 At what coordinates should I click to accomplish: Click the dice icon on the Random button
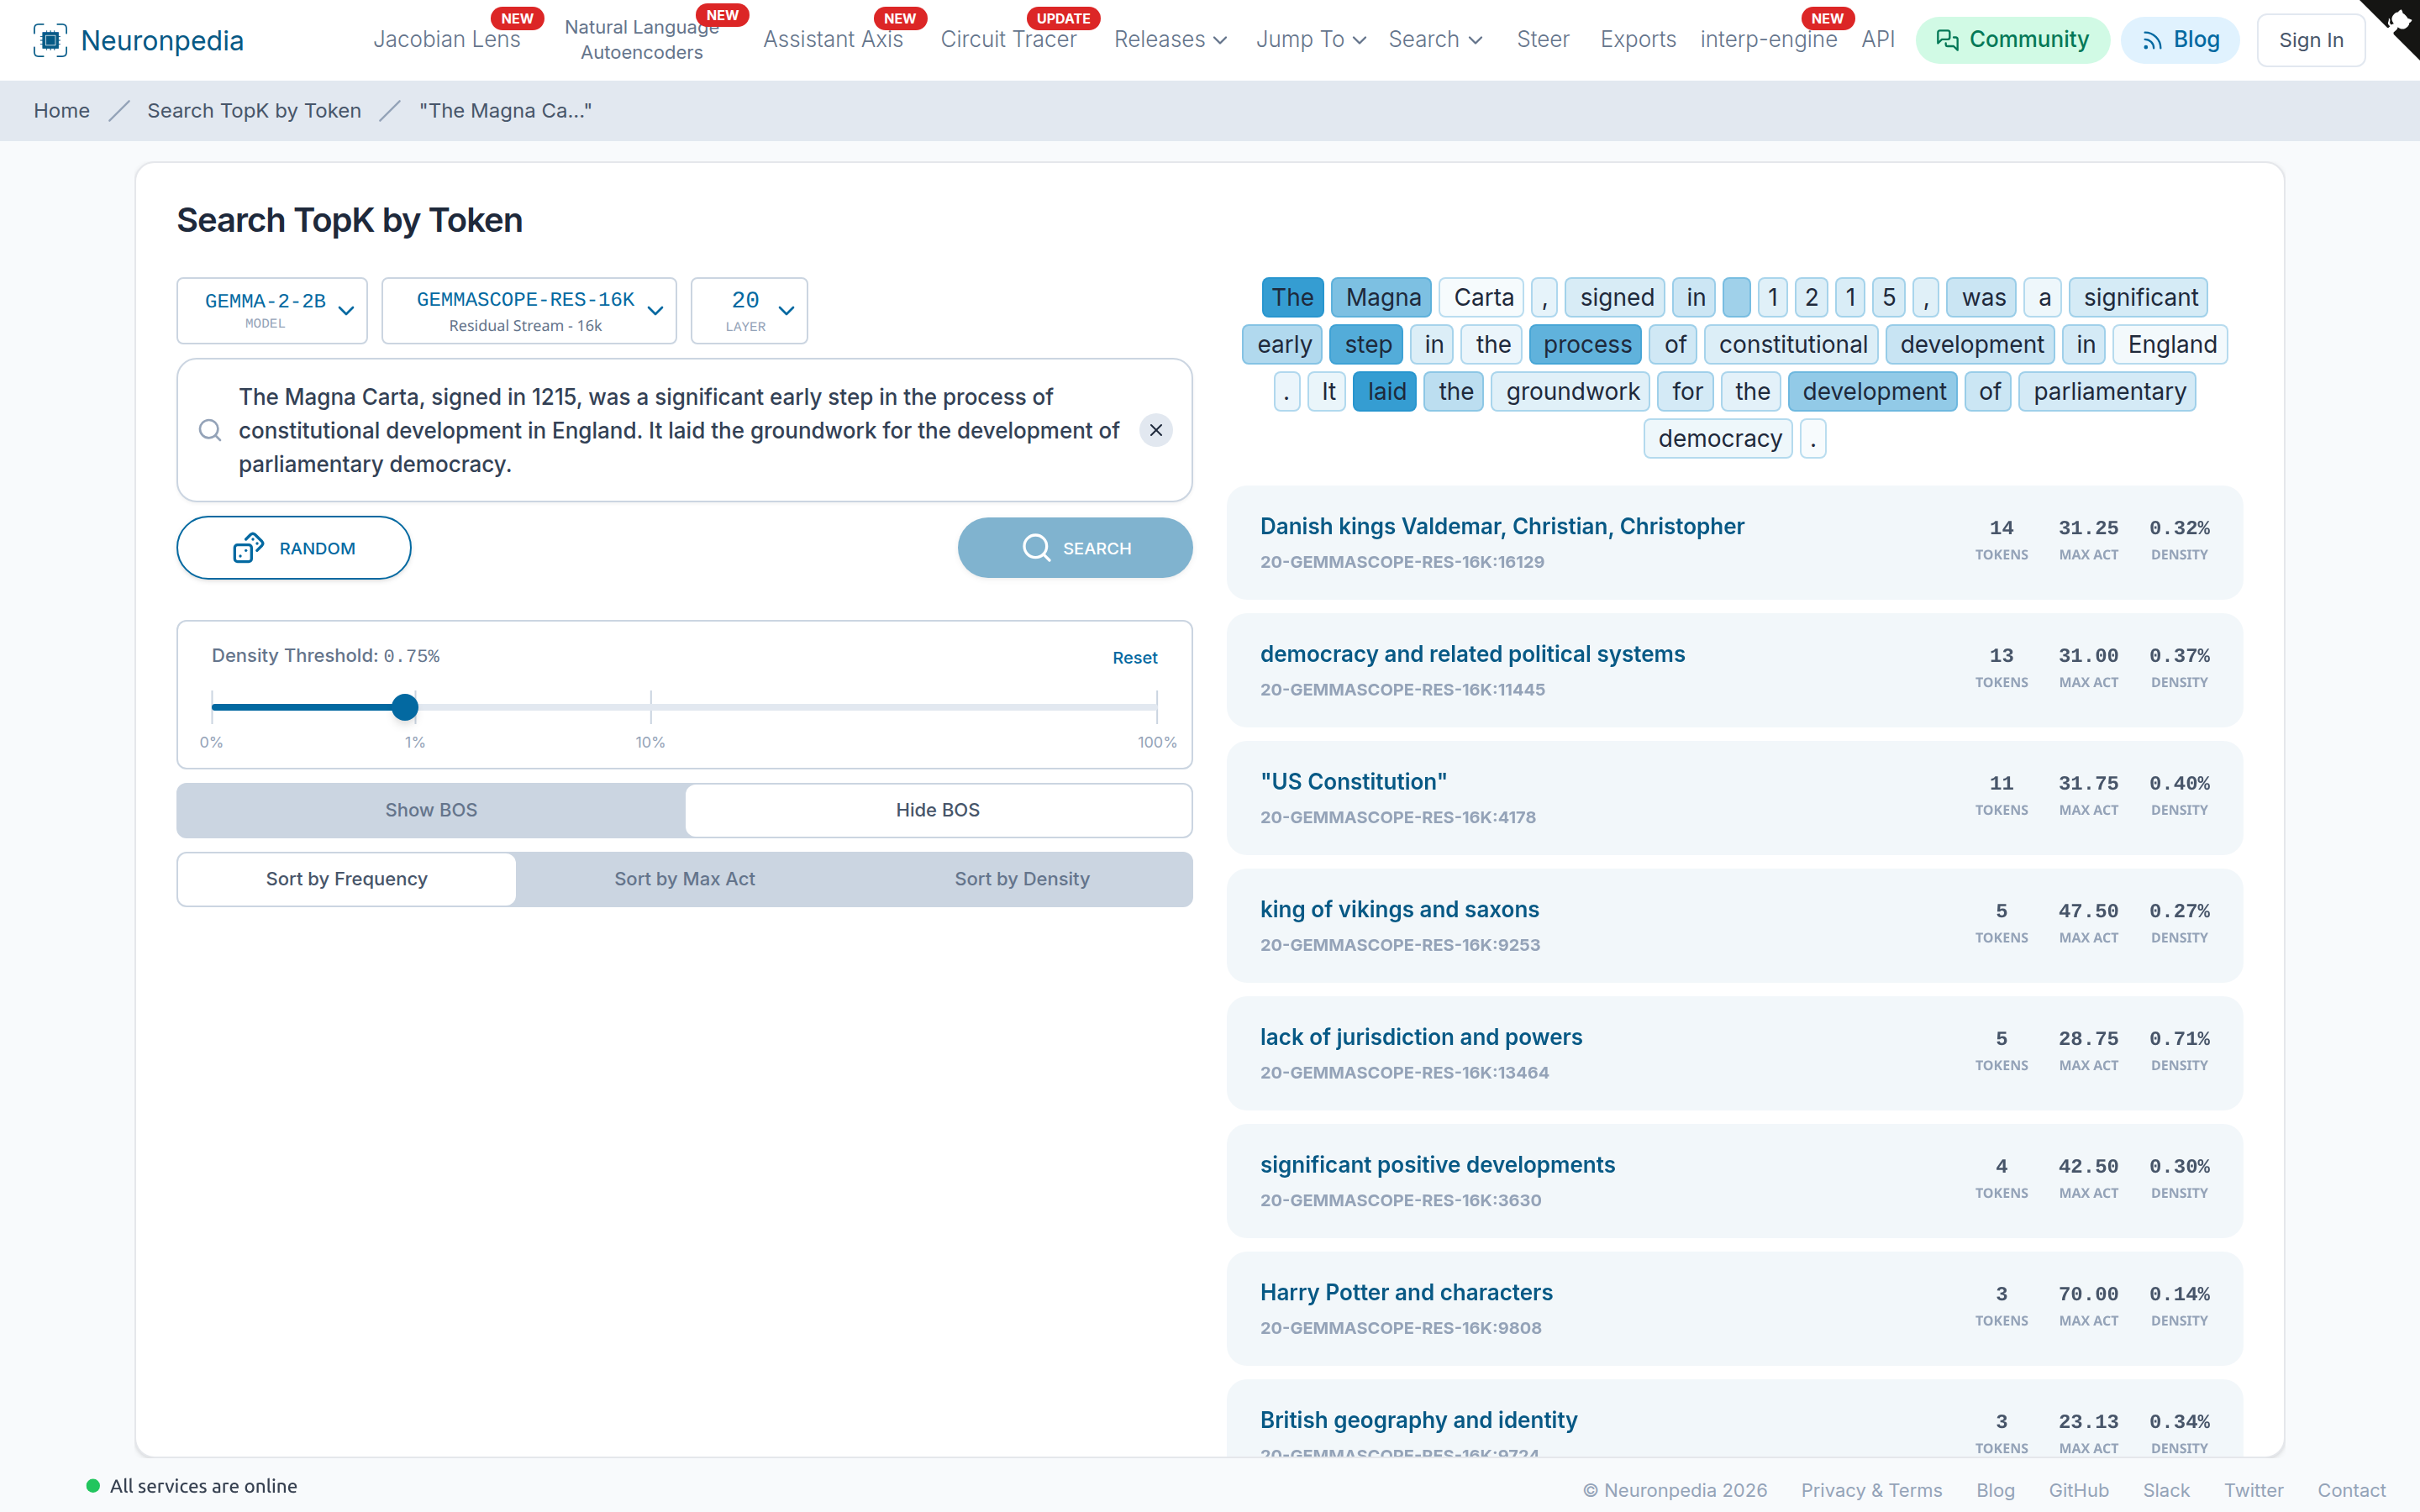coord(248,548)
